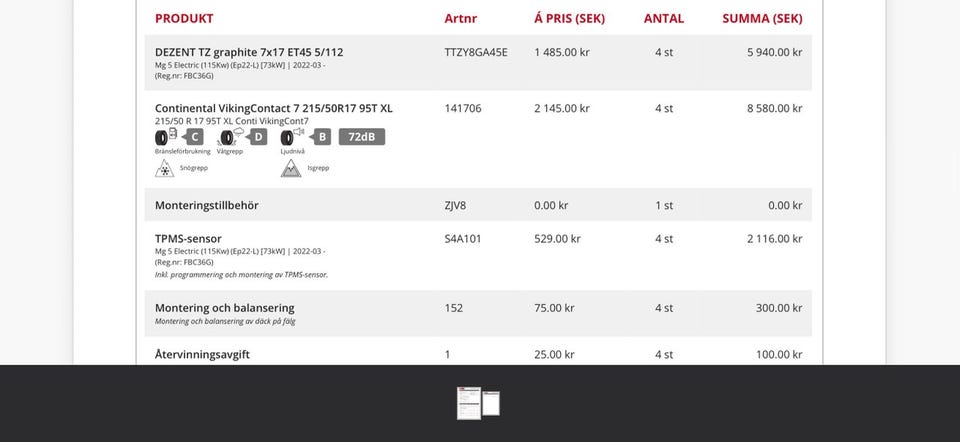Open the first page thumbnail
The width and height of the screenshot is (960, 442).
(468, 403)
